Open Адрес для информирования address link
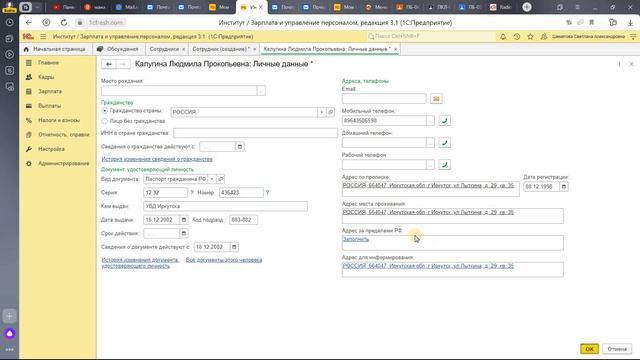 [x=428, y=266]
